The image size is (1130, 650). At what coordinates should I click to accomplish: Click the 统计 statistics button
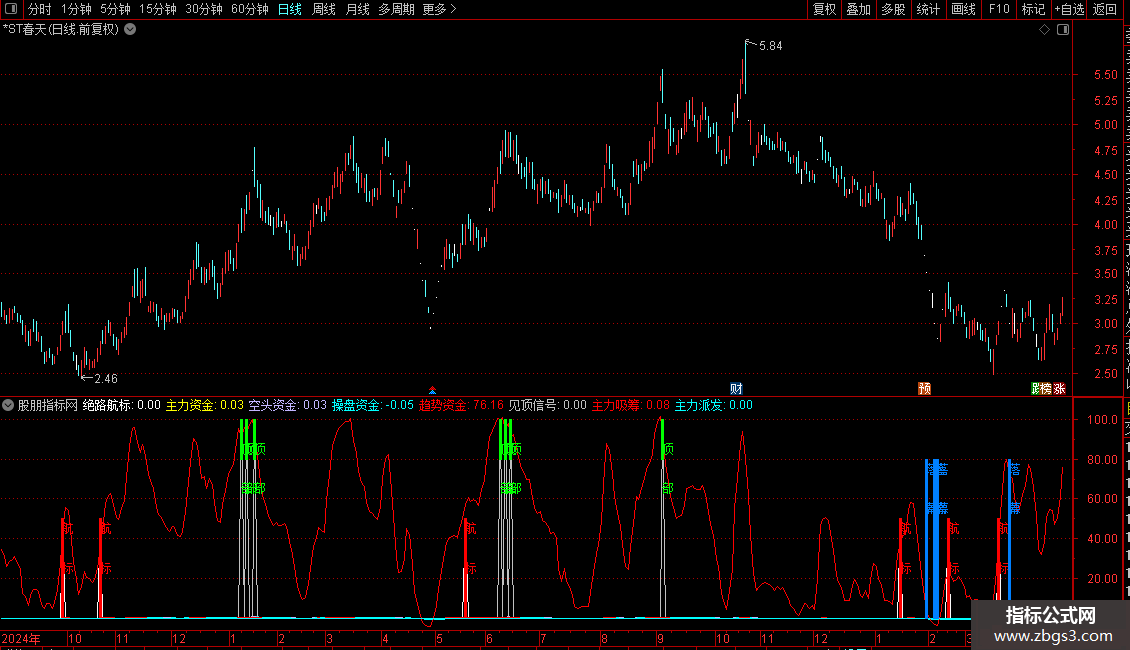point(928,9)
